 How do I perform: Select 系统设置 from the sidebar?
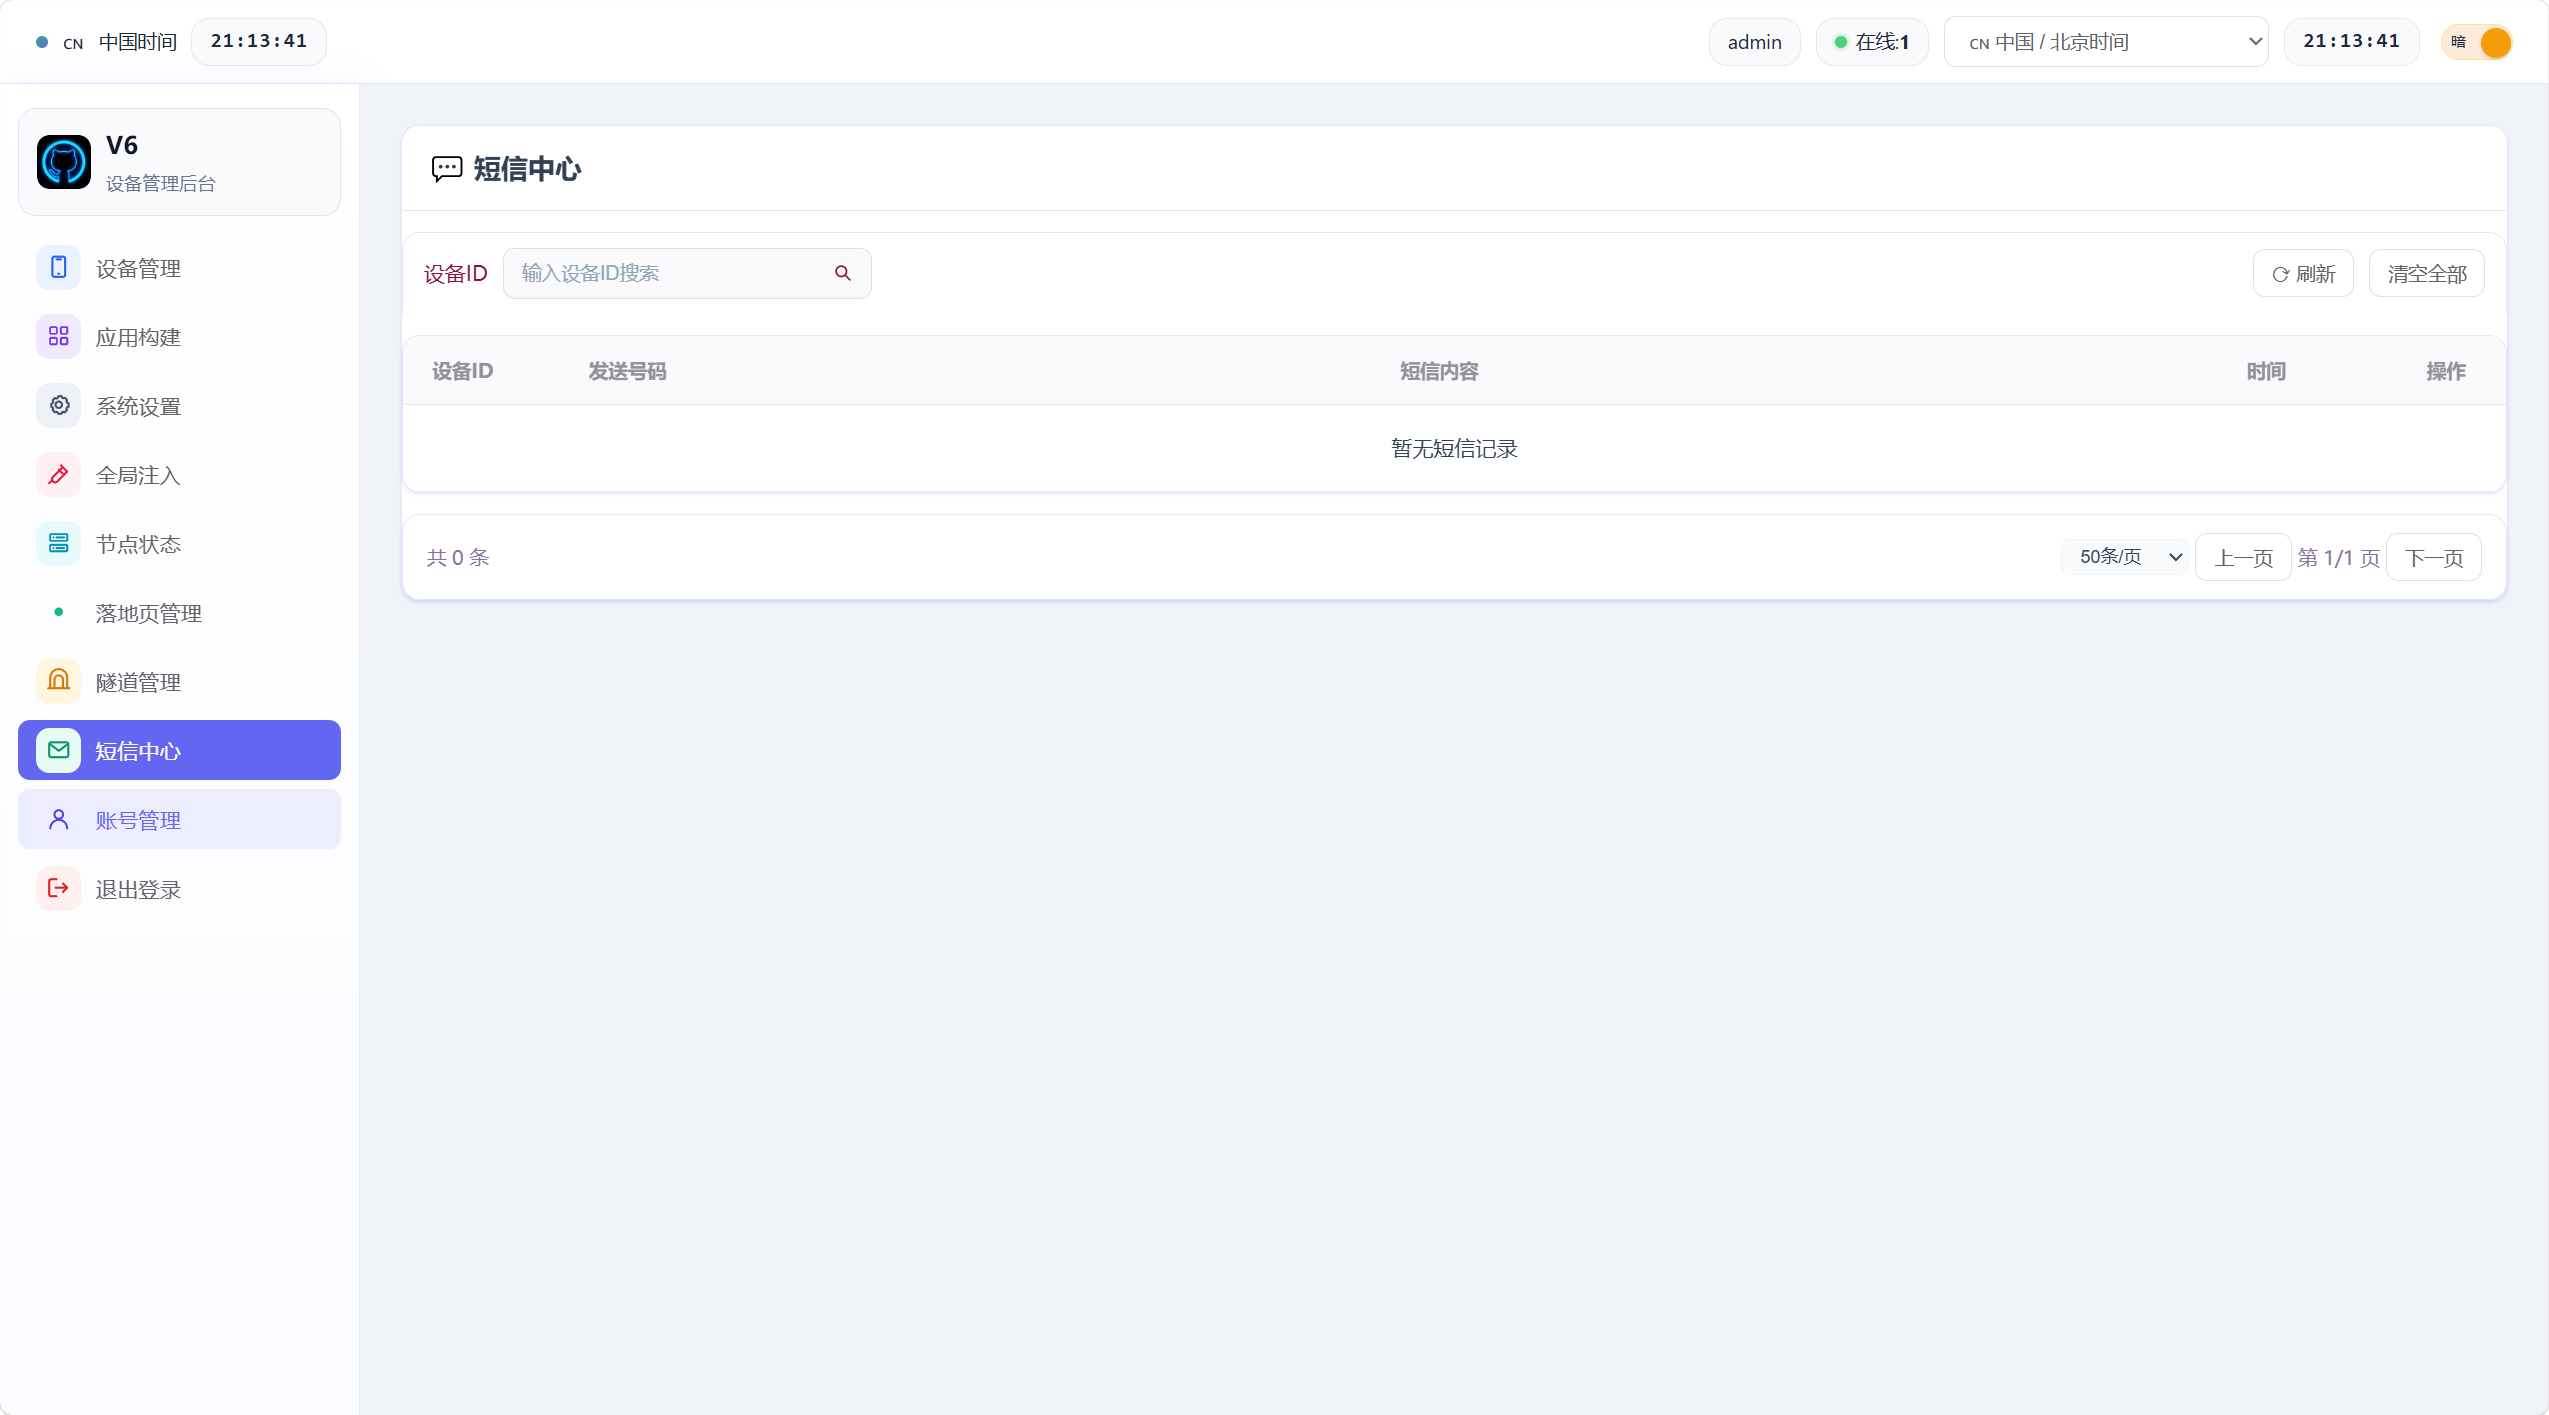[179, 406]
